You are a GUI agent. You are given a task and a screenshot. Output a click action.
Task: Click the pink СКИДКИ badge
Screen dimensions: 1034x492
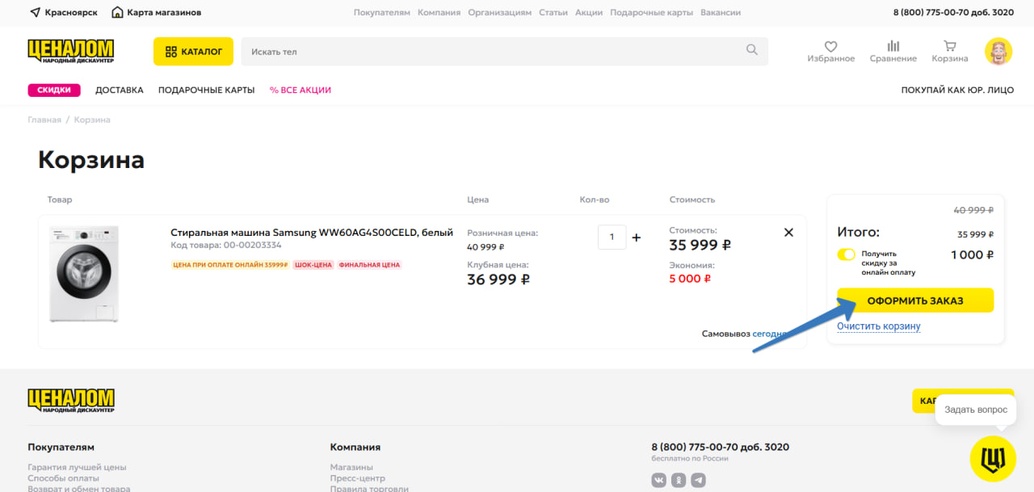[54, 90]
